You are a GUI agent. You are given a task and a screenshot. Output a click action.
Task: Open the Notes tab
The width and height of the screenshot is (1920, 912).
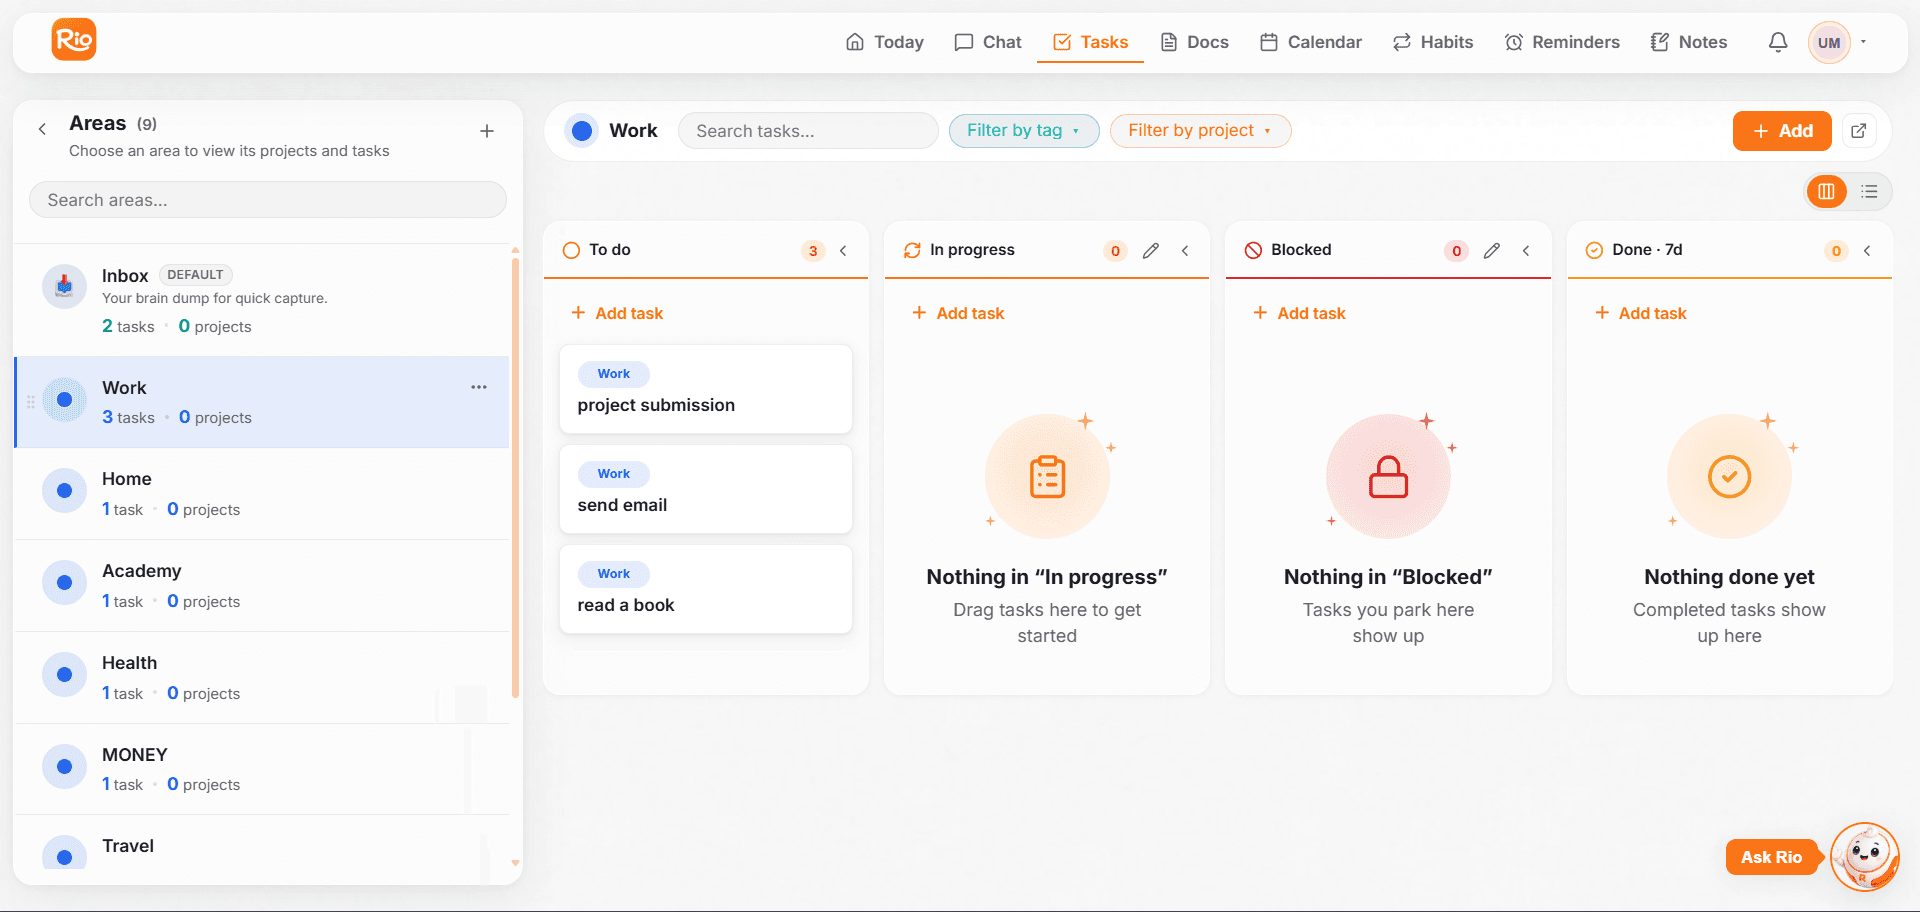coord(1689,42)
